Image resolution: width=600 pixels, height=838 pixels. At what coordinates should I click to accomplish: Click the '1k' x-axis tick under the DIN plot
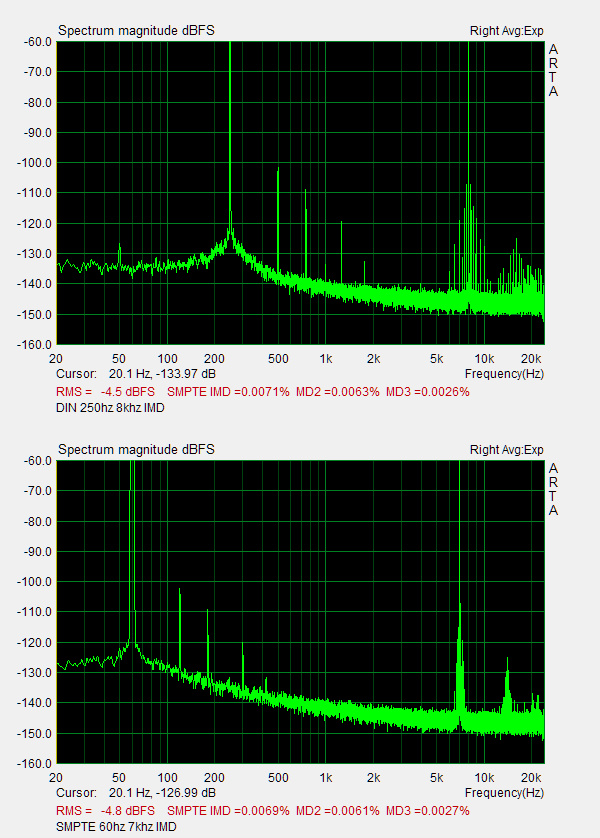[325, 359]
